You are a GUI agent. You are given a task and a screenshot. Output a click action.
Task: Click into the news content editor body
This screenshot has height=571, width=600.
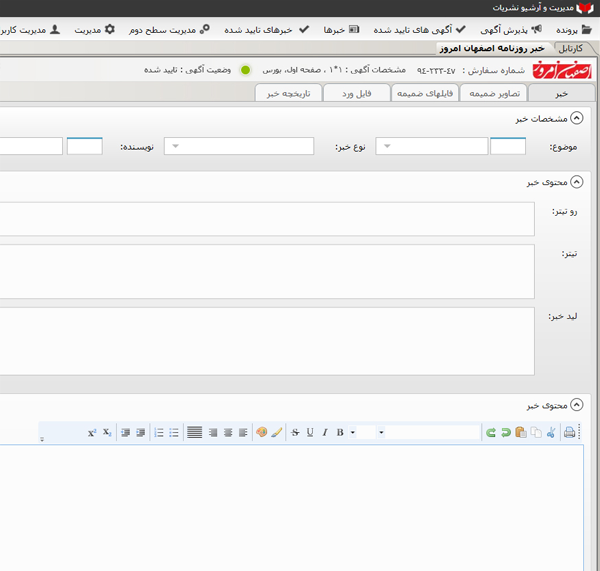click(x=292, y=507)
